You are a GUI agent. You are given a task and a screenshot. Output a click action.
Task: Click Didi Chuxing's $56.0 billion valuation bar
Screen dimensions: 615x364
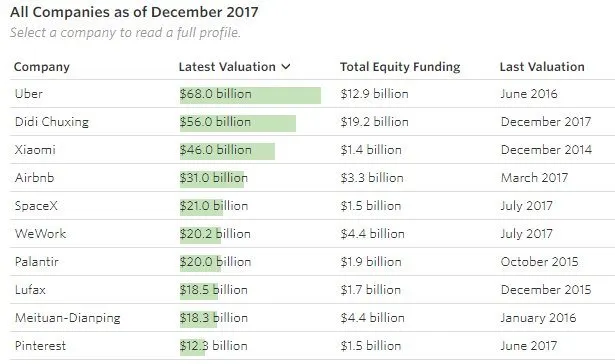point(238,124)
